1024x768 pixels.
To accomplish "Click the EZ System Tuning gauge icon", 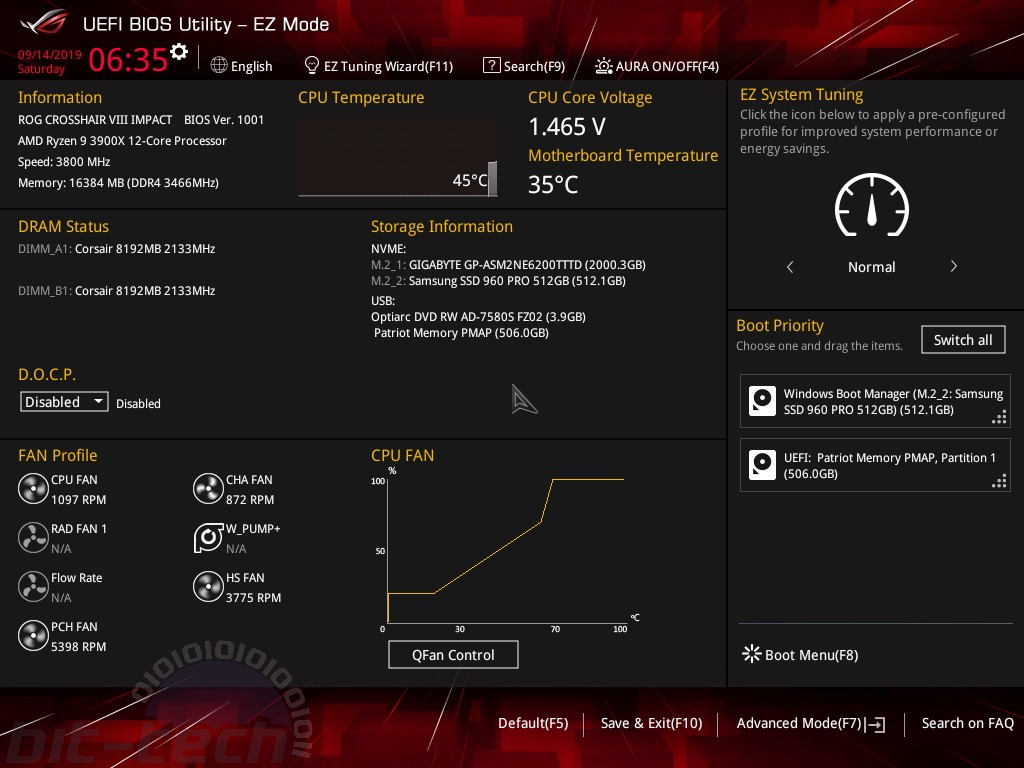I will 872,205.
